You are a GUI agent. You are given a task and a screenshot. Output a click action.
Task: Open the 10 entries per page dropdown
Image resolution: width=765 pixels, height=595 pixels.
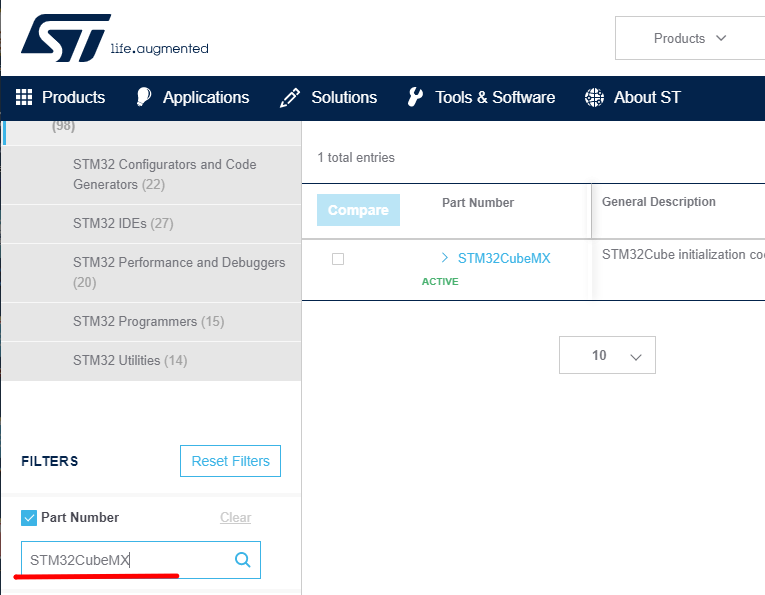pos(607,355)
